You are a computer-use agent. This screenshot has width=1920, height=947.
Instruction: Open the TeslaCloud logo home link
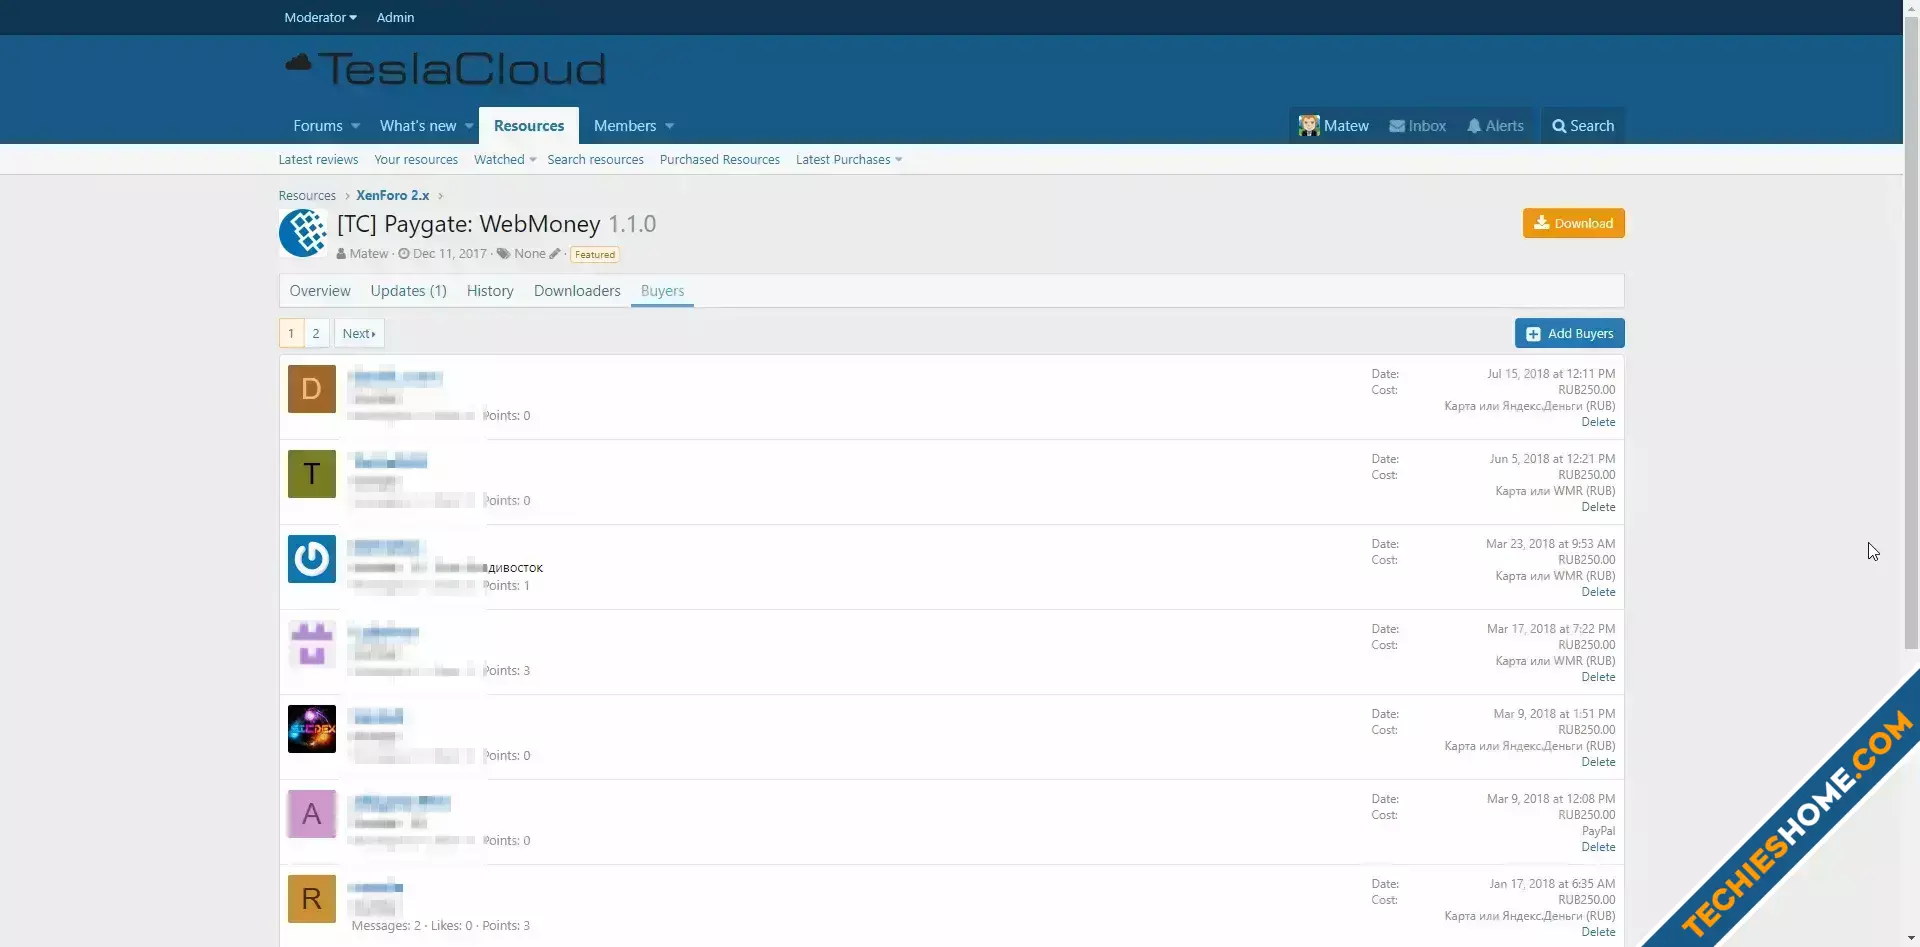445,69
